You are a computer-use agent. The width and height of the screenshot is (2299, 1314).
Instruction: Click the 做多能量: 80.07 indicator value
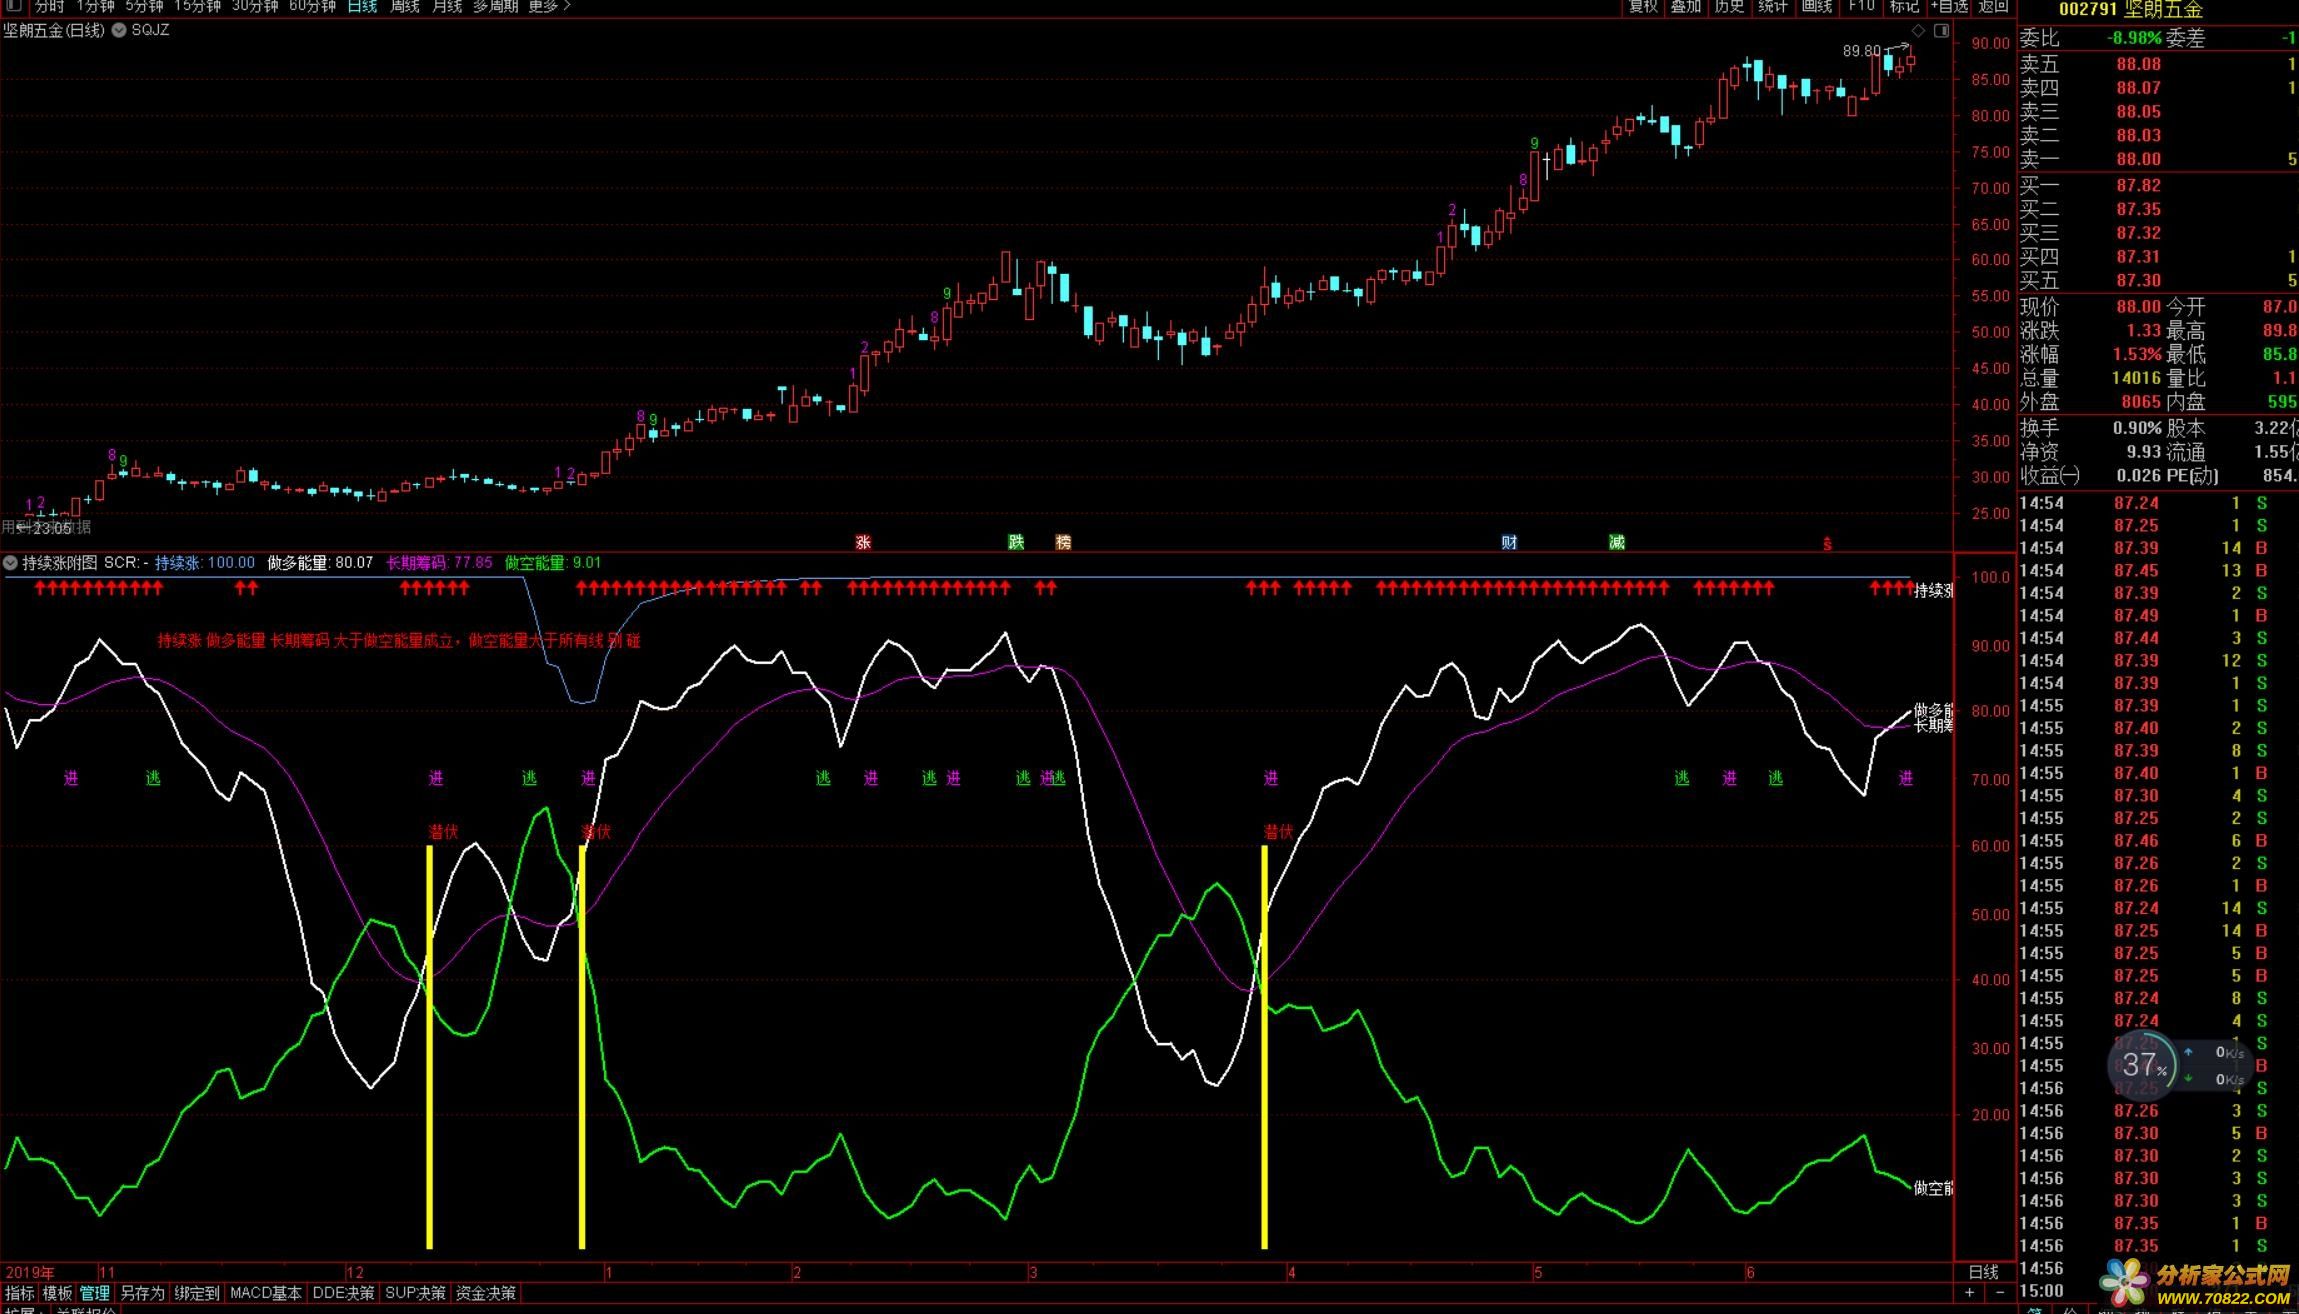[x=320, y=563]
